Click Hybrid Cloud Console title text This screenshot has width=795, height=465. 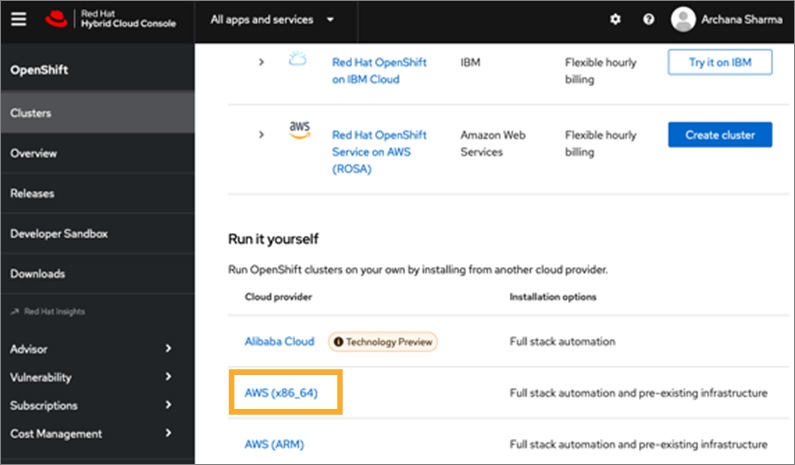128,23
